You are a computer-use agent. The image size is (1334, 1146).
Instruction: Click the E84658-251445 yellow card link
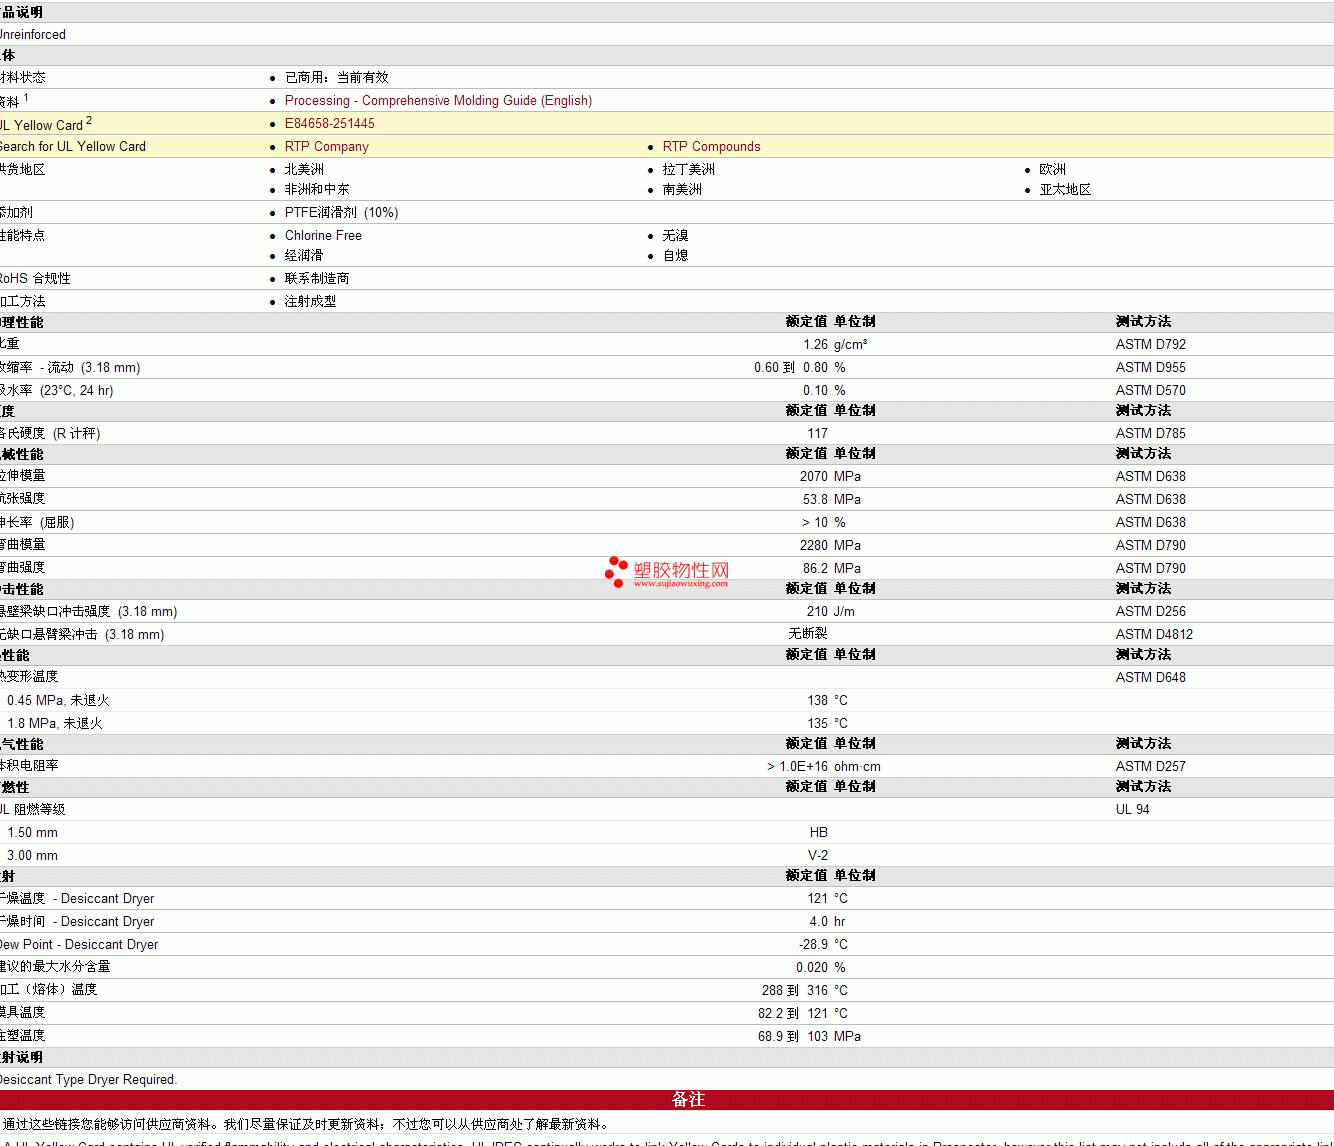click(330, 124)
